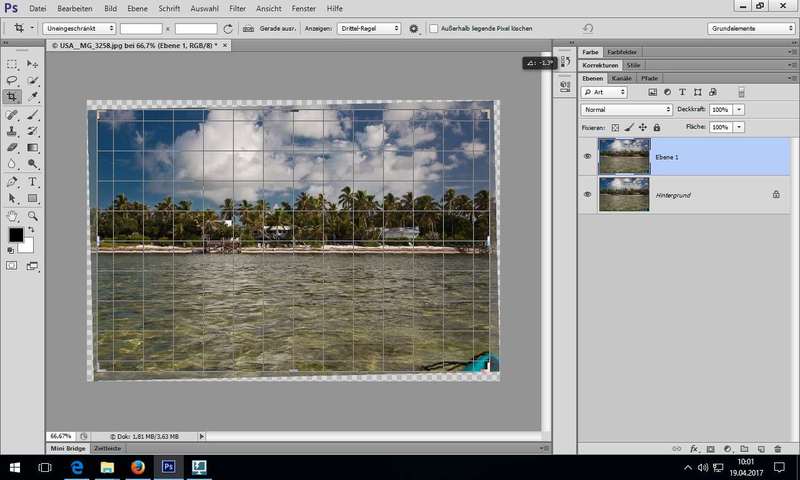Screen dimensions: 800x480
Task: Pick the Eyedropper tool
Action: coord(33,97)
